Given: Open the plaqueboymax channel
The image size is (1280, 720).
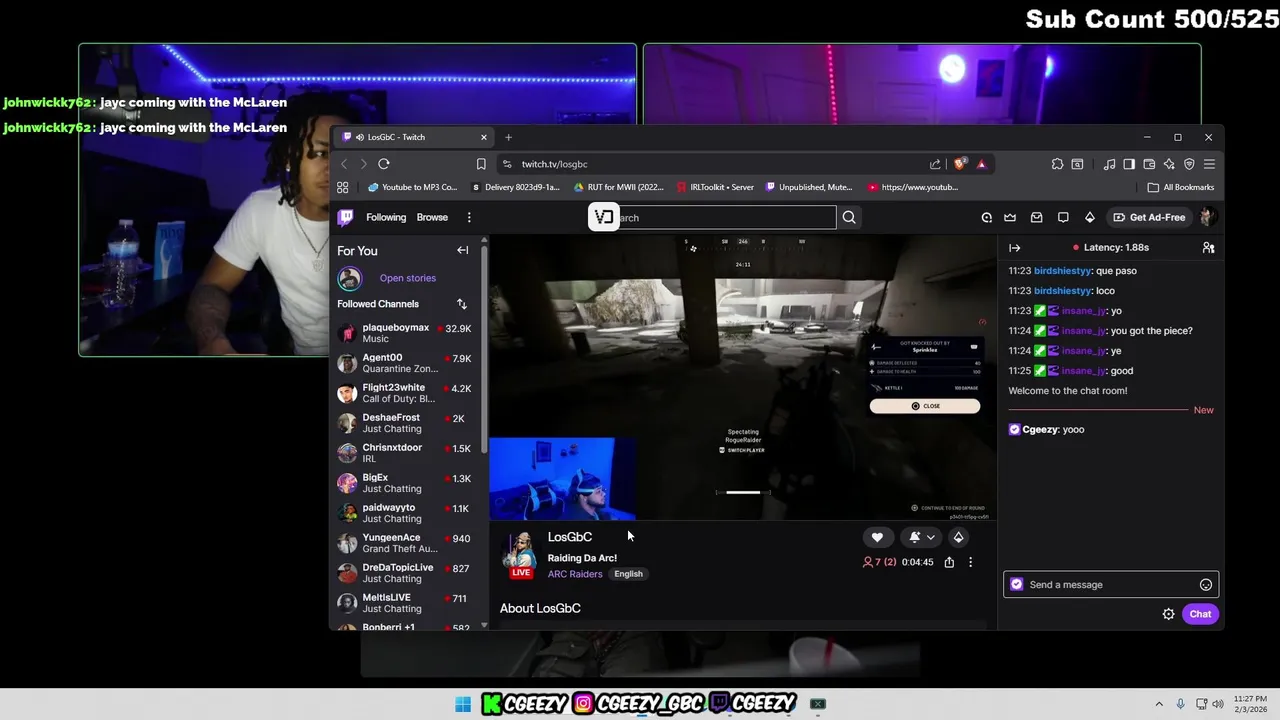Looking at the screenshot, I should (x=405, y=333).
